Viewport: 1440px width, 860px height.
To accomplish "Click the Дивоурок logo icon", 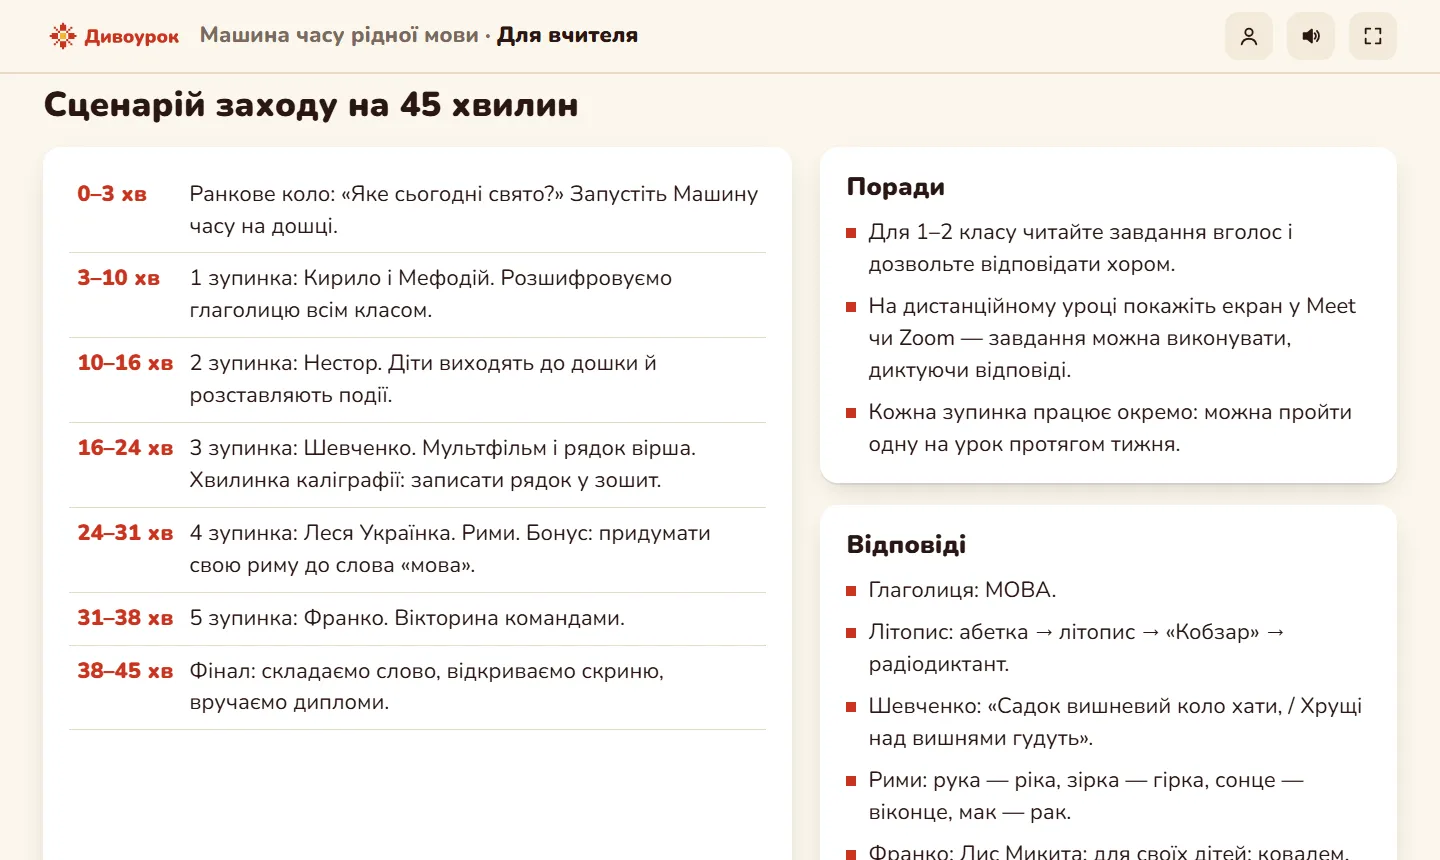I will (63, 36).
